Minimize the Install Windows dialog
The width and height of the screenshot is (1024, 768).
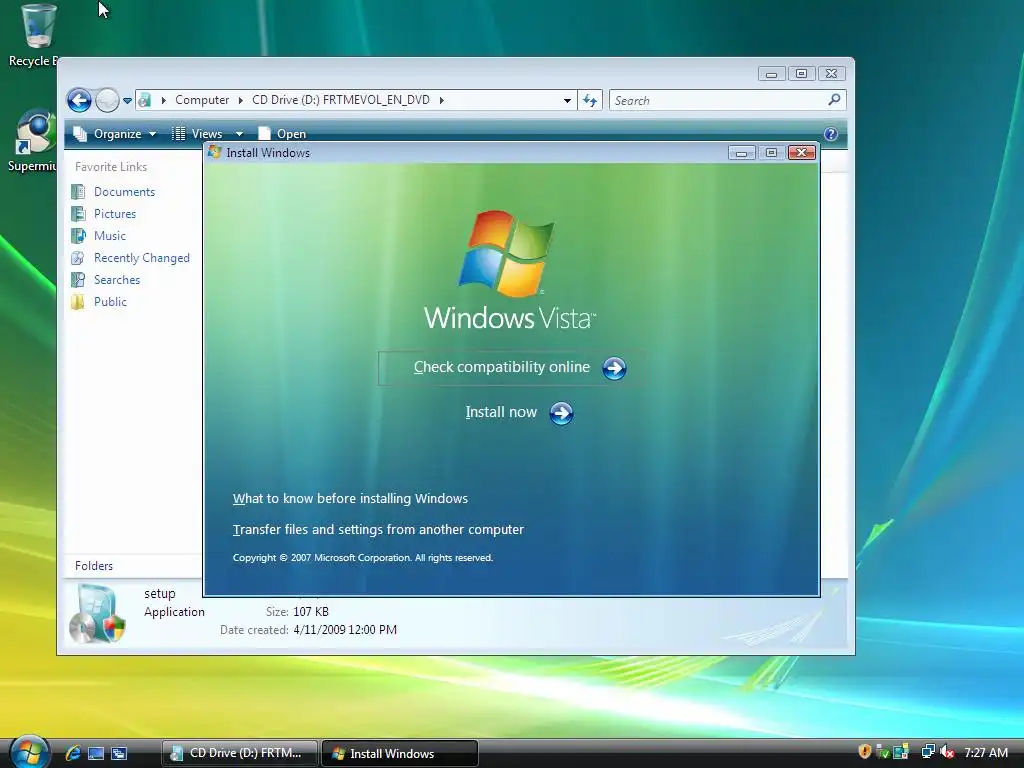coord(741,153)
